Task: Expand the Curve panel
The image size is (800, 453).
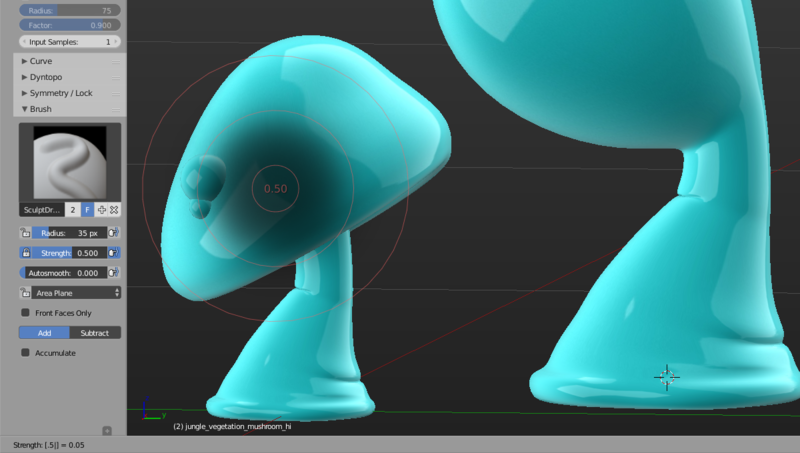Action: pos(41,61)
